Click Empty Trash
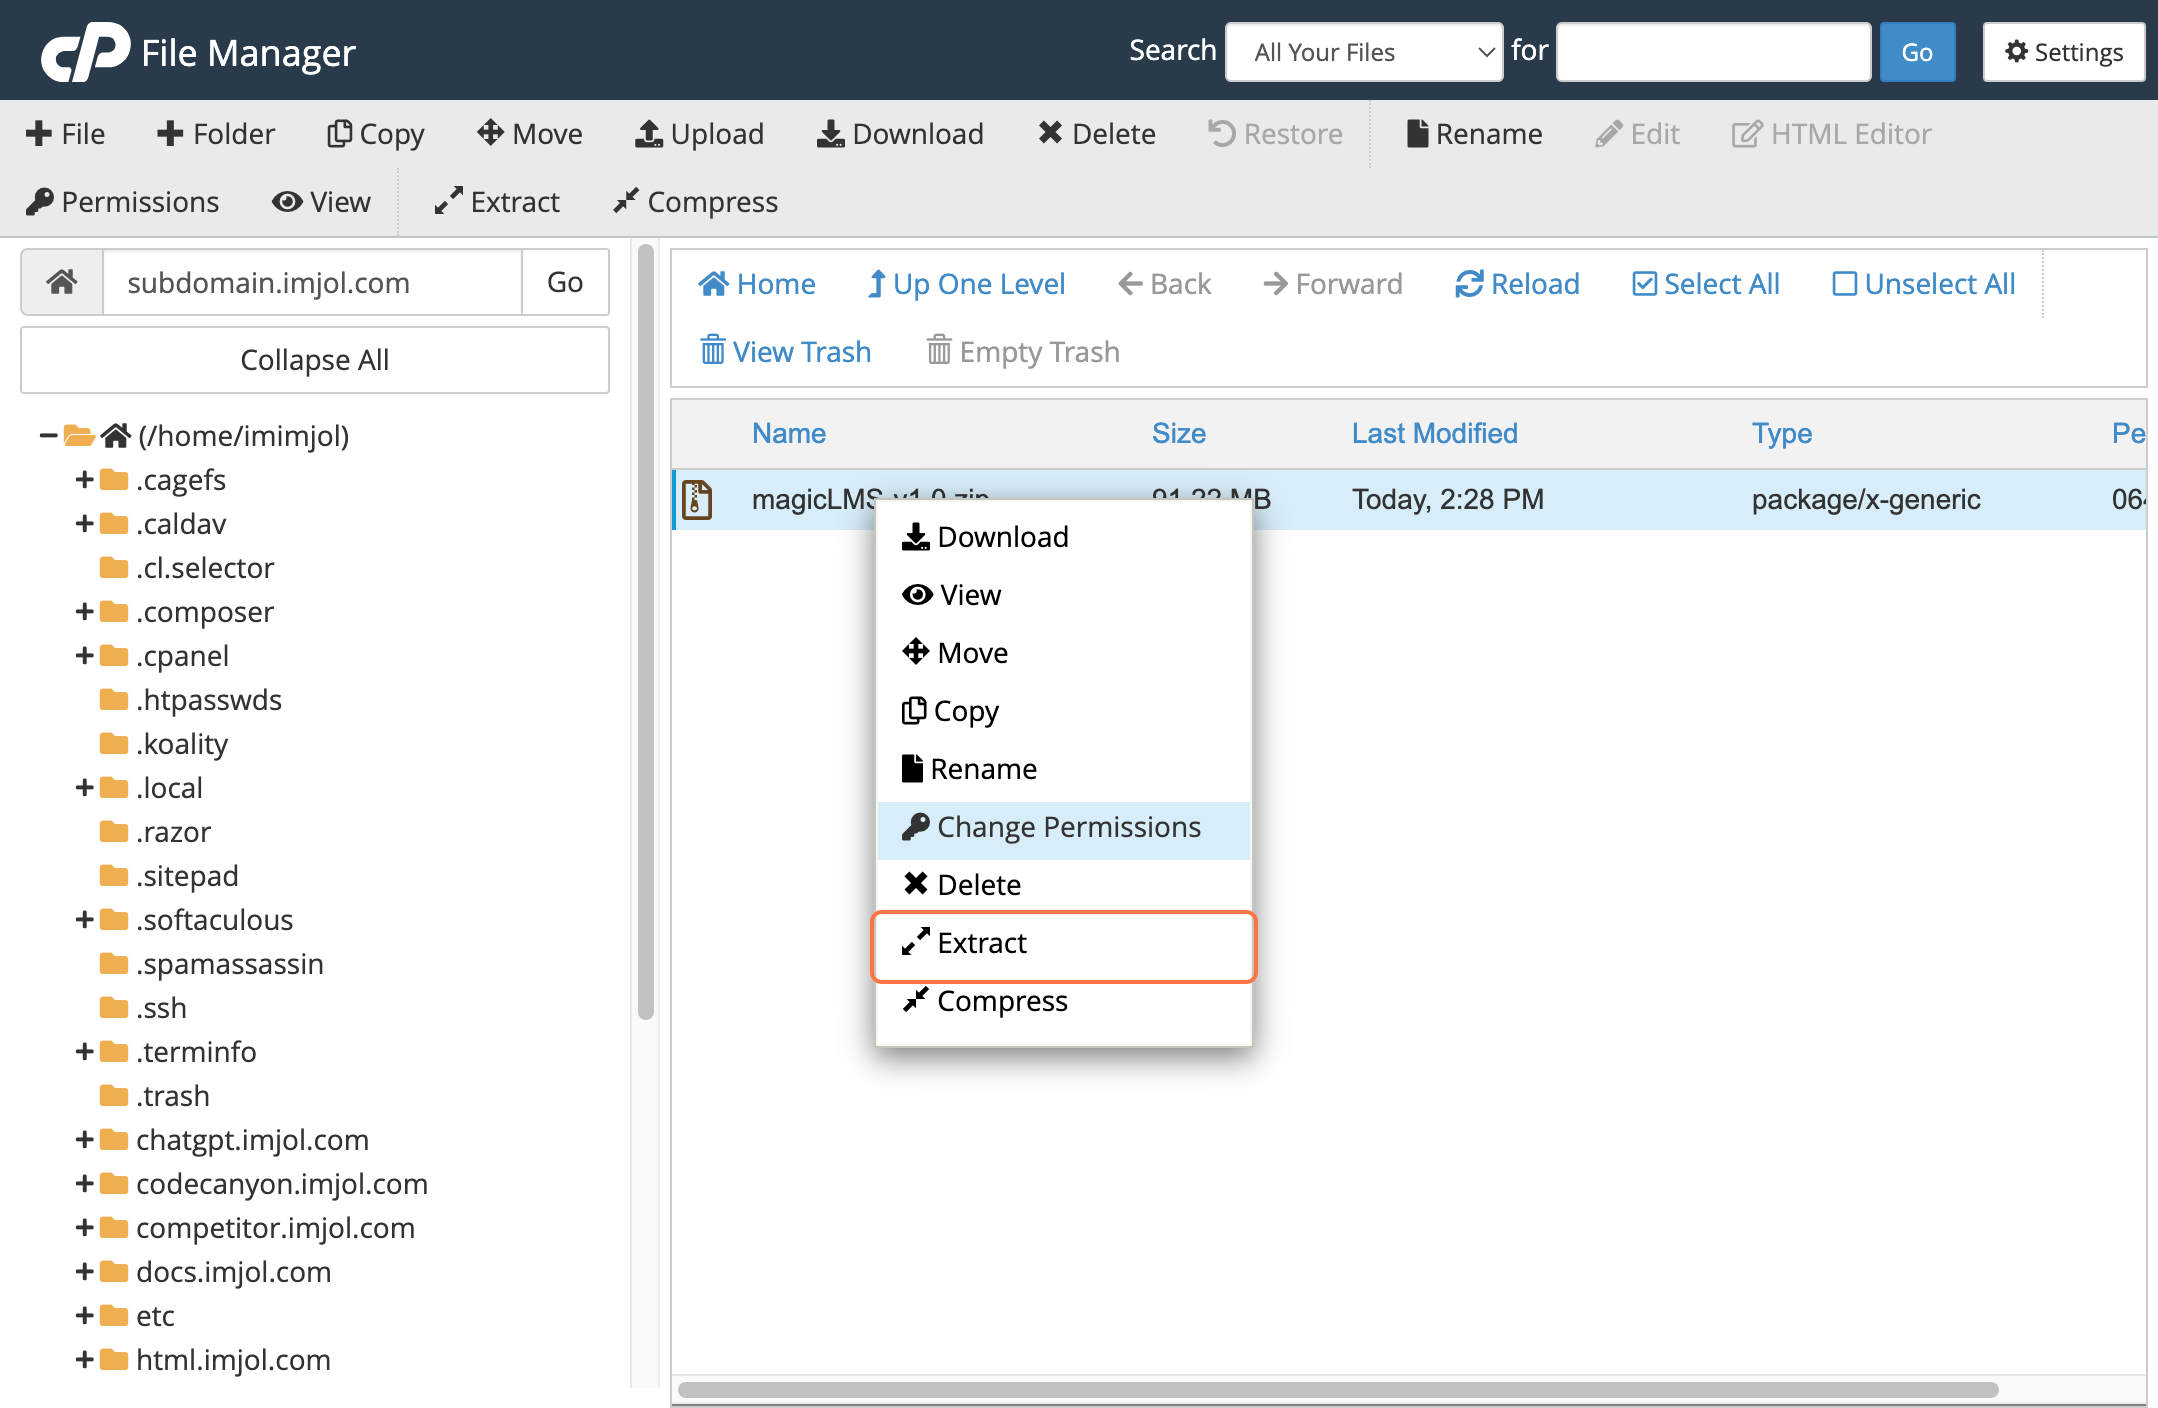 point(1023,352)
